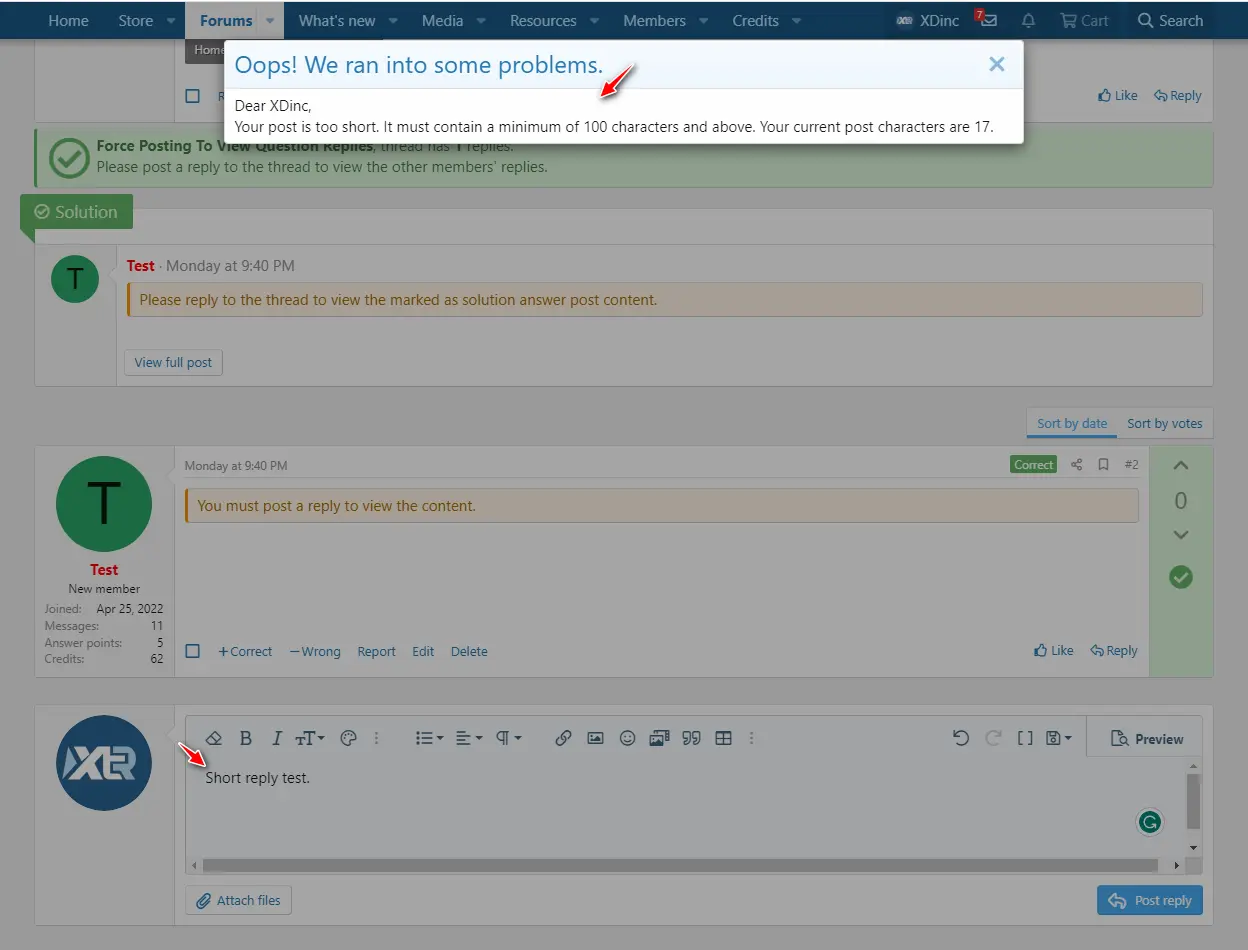Insert an image in the reply
The image size is (1248, 950).
pos(595,738)
